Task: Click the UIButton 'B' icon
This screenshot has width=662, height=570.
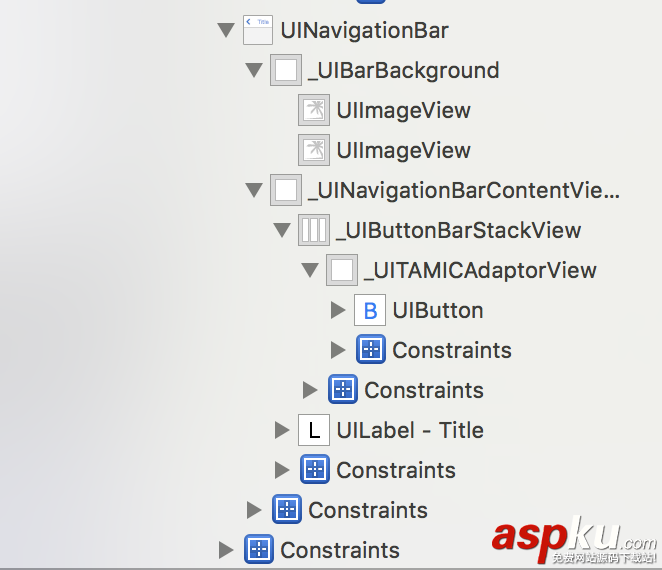Action: [x=369, y=310]
